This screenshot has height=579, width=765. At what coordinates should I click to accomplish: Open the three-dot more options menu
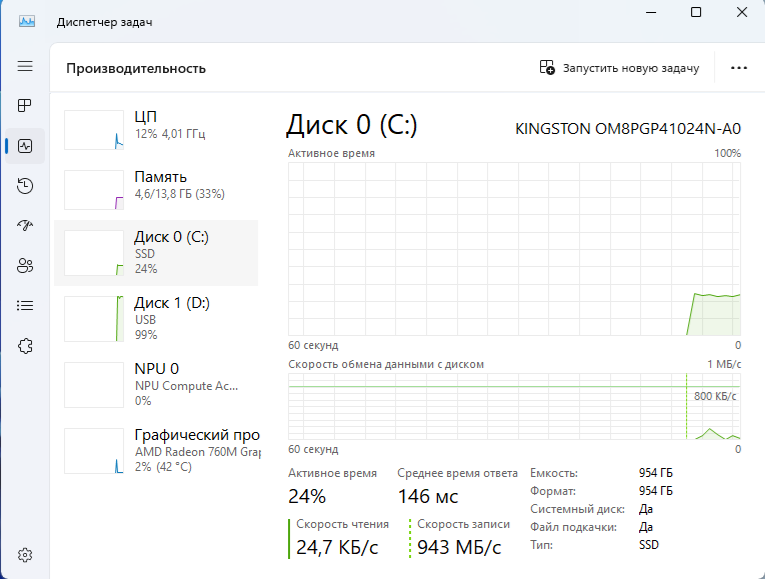click(x=739, y=68)
